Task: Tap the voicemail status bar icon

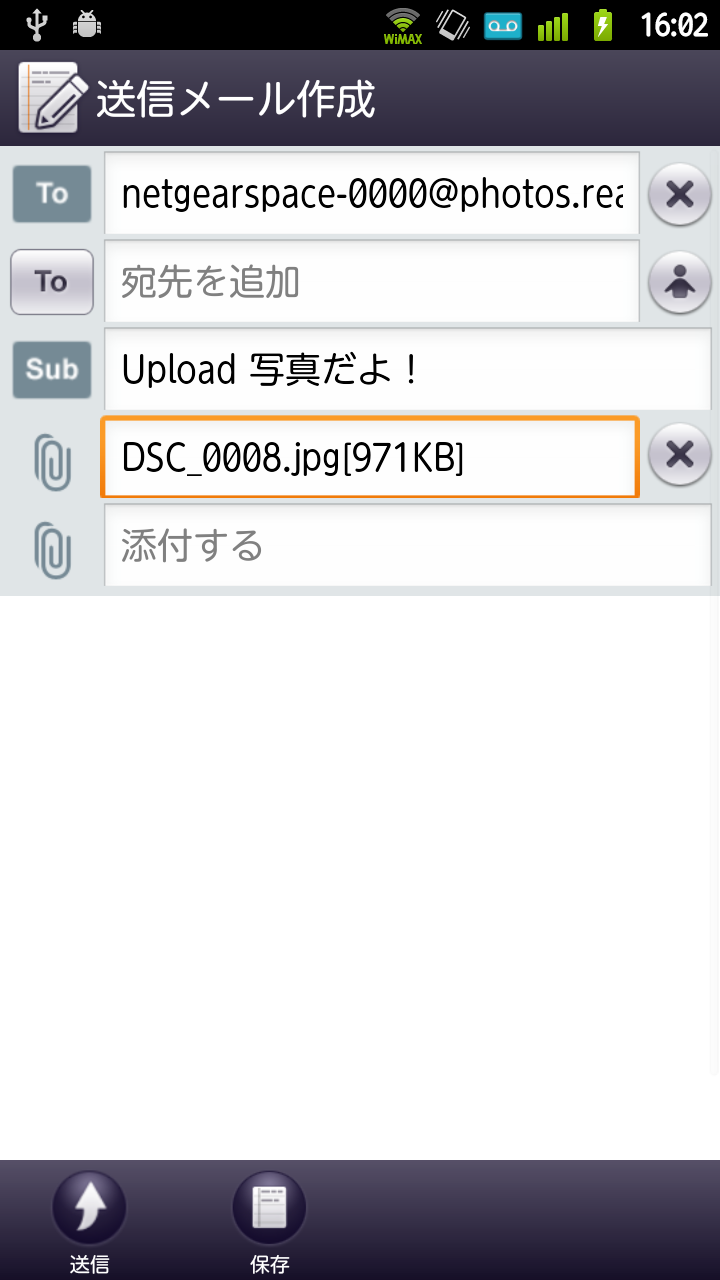Action: (503, 25)
